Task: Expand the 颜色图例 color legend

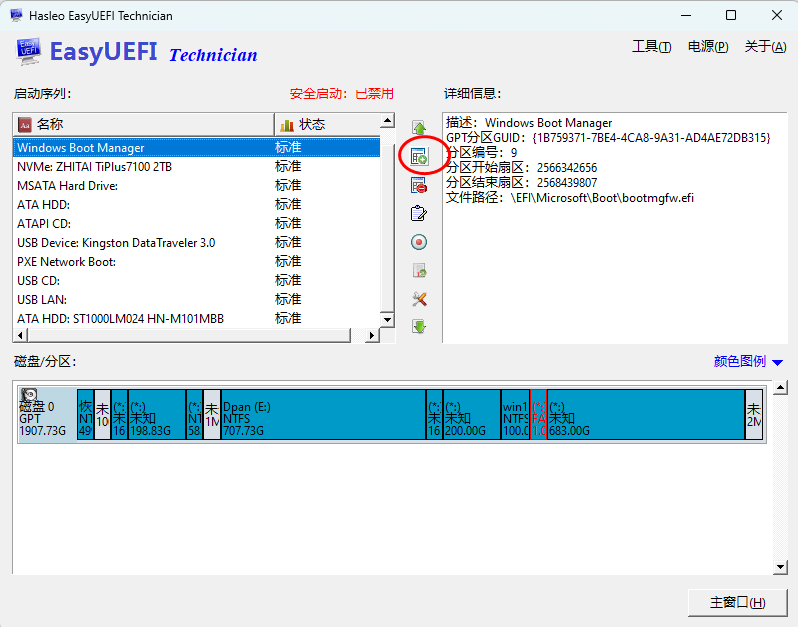Action: click(748, 361)
